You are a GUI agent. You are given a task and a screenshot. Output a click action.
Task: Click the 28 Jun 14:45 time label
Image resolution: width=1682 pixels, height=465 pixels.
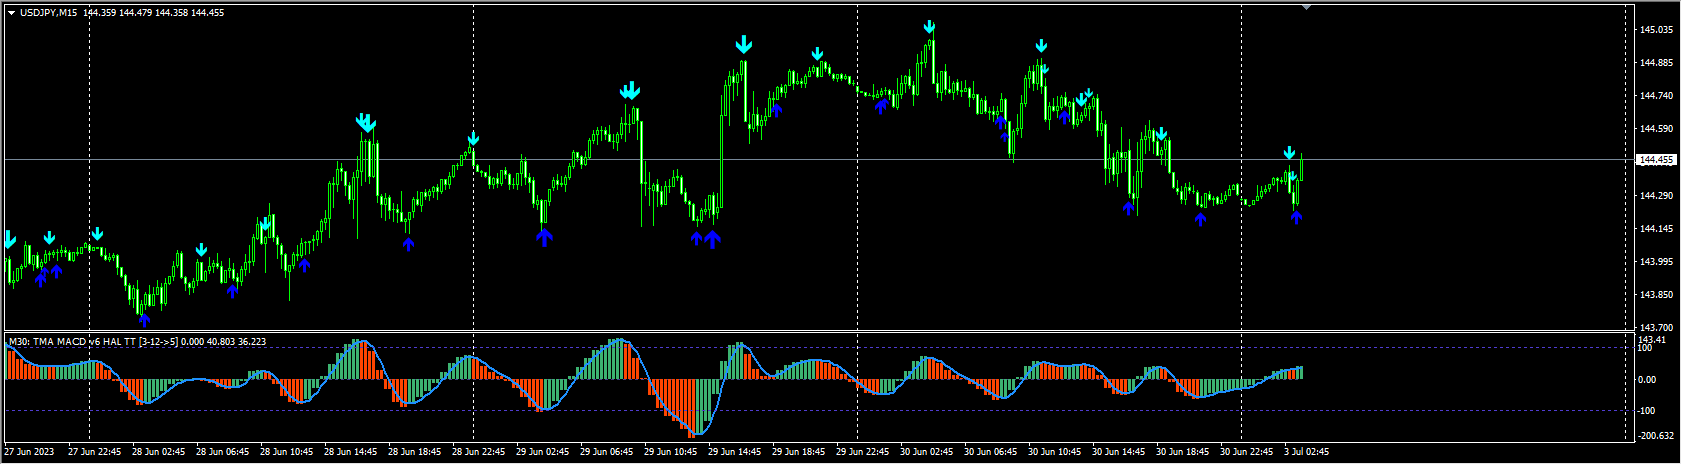click(x=351, y=452)
